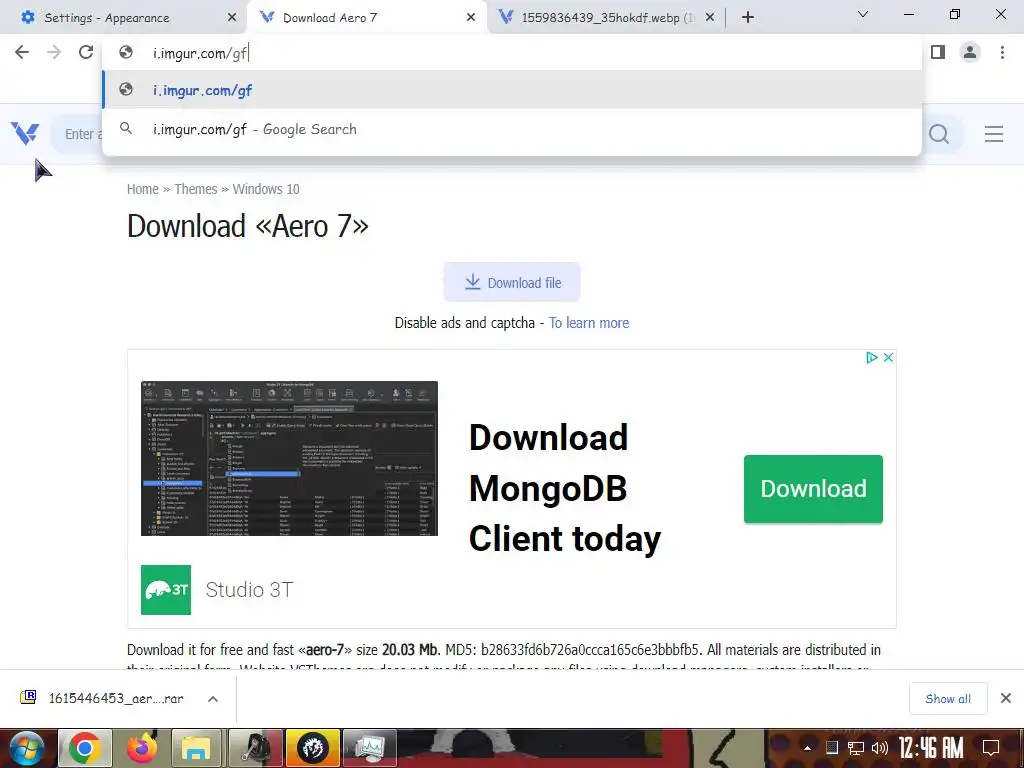Screen dimensions: 1024x768
Task: Click the Disable ads and captcha text
Action: [x=464, y=323]
